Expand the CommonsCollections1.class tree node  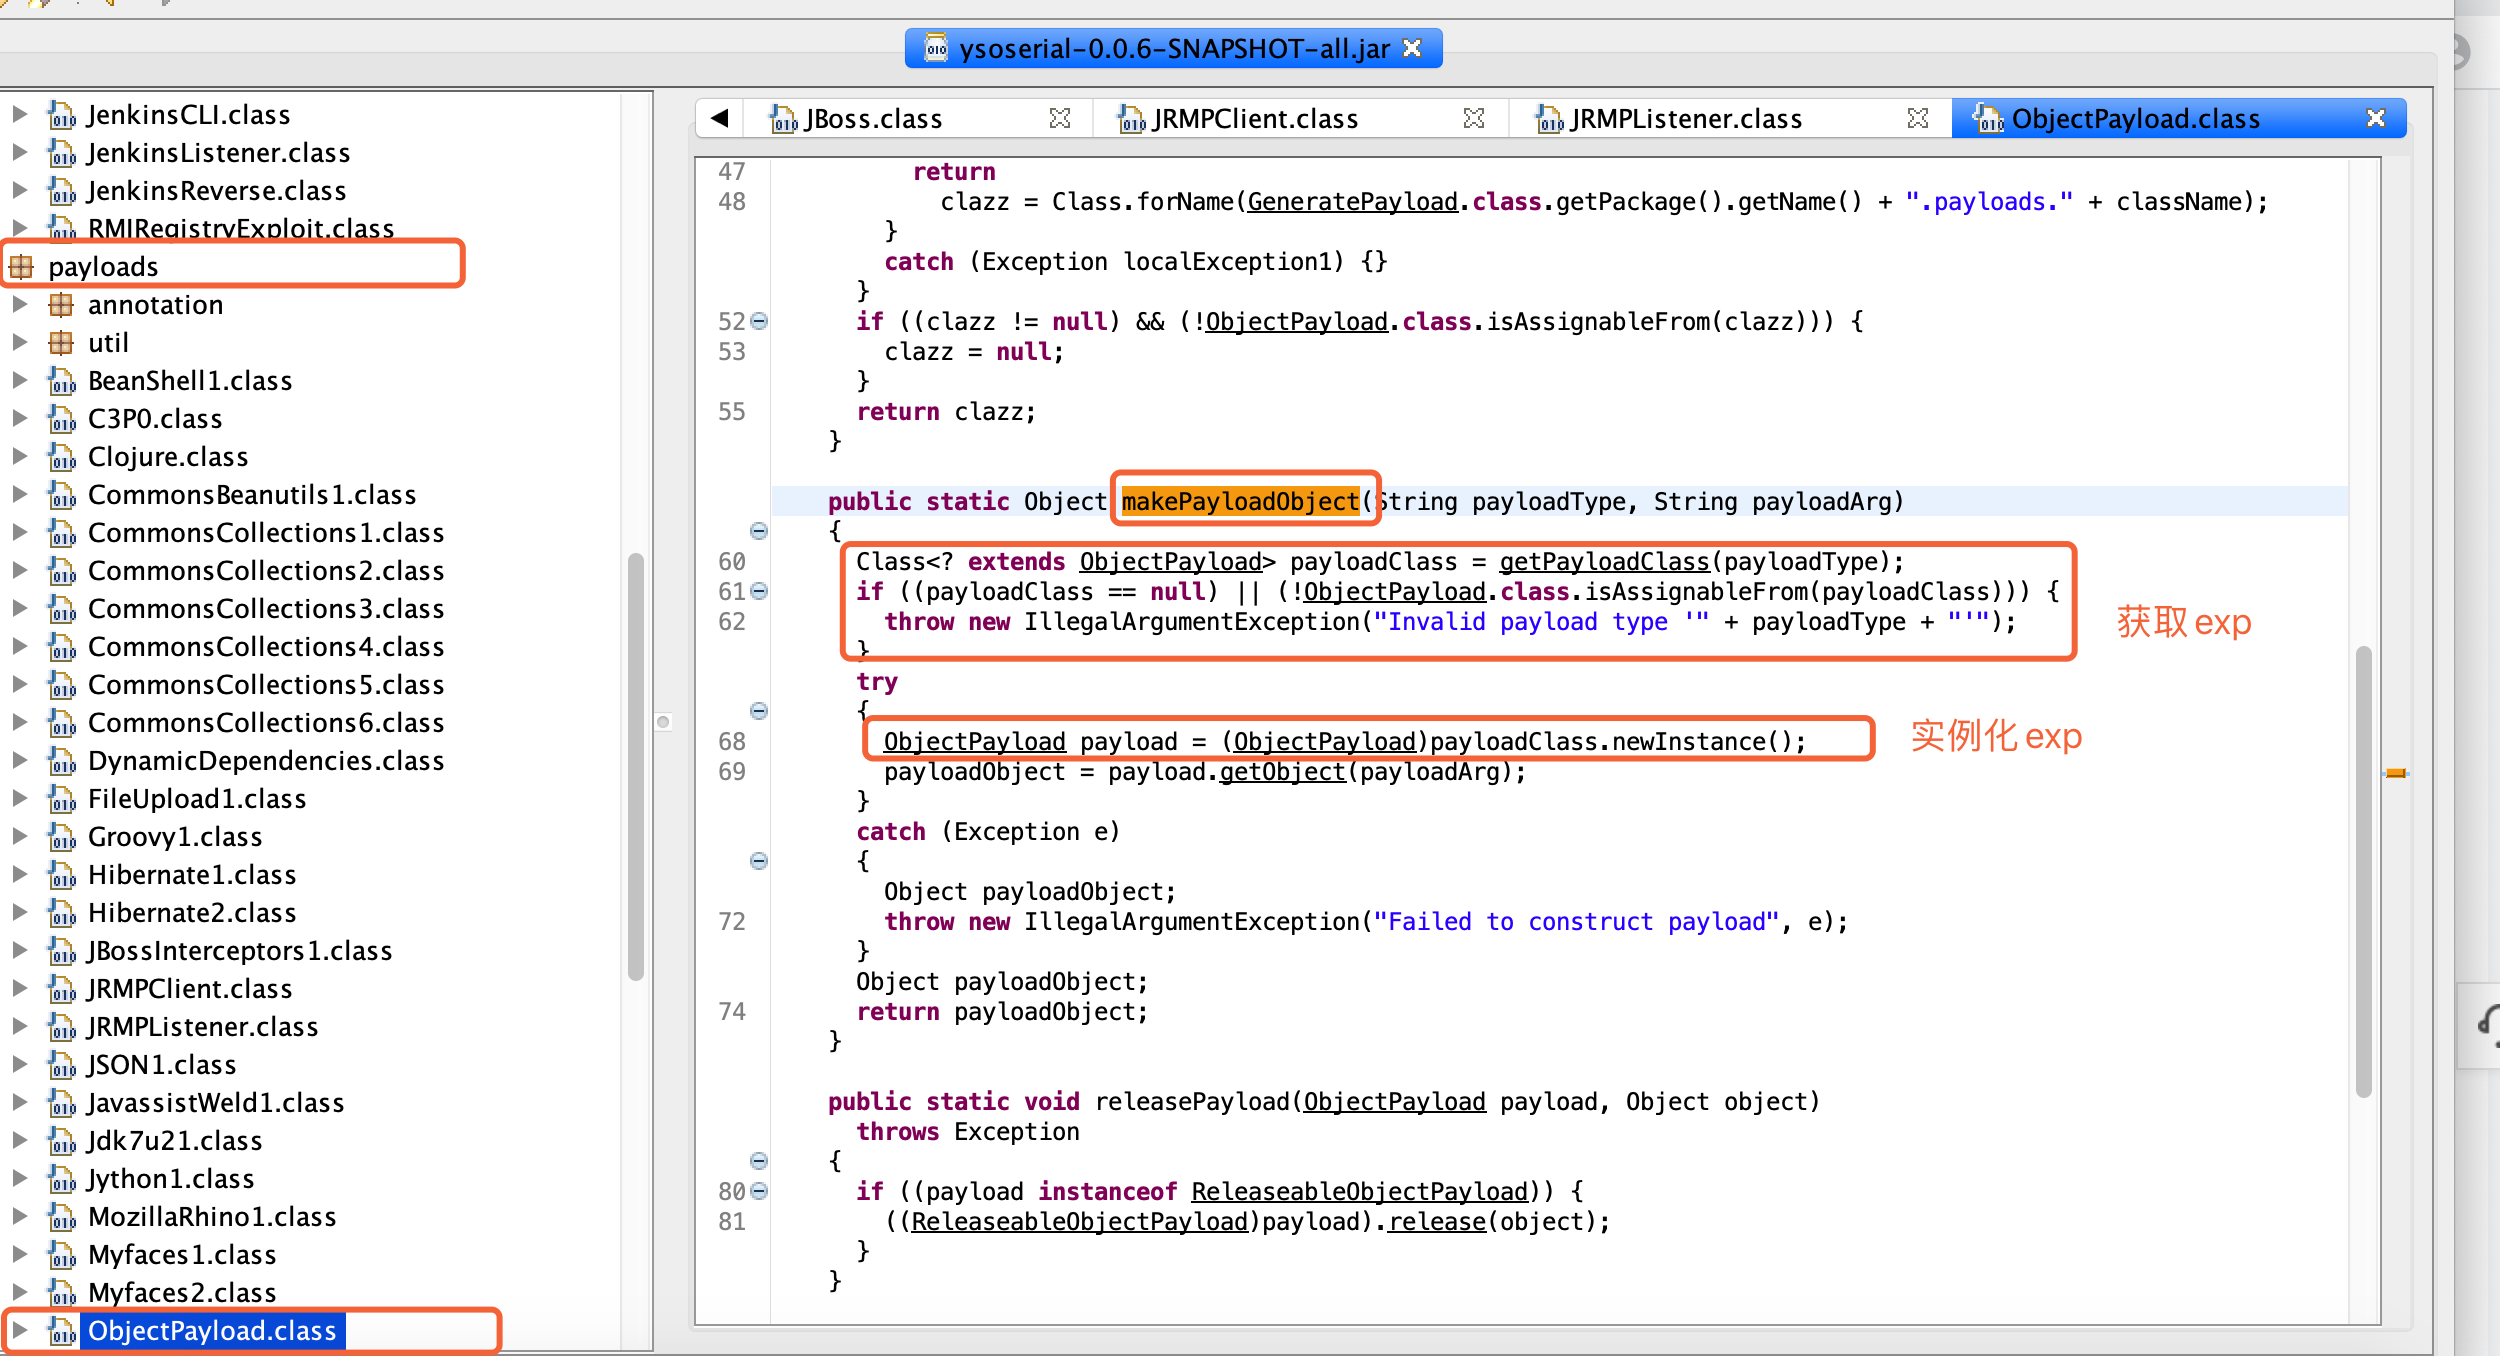pyautogui.click(x=22, y=532)
